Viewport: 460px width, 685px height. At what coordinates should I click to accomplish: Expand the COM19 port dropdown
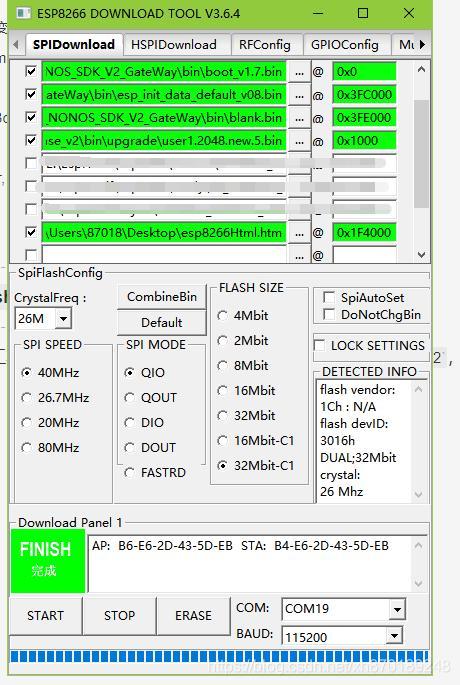(397, 609)
